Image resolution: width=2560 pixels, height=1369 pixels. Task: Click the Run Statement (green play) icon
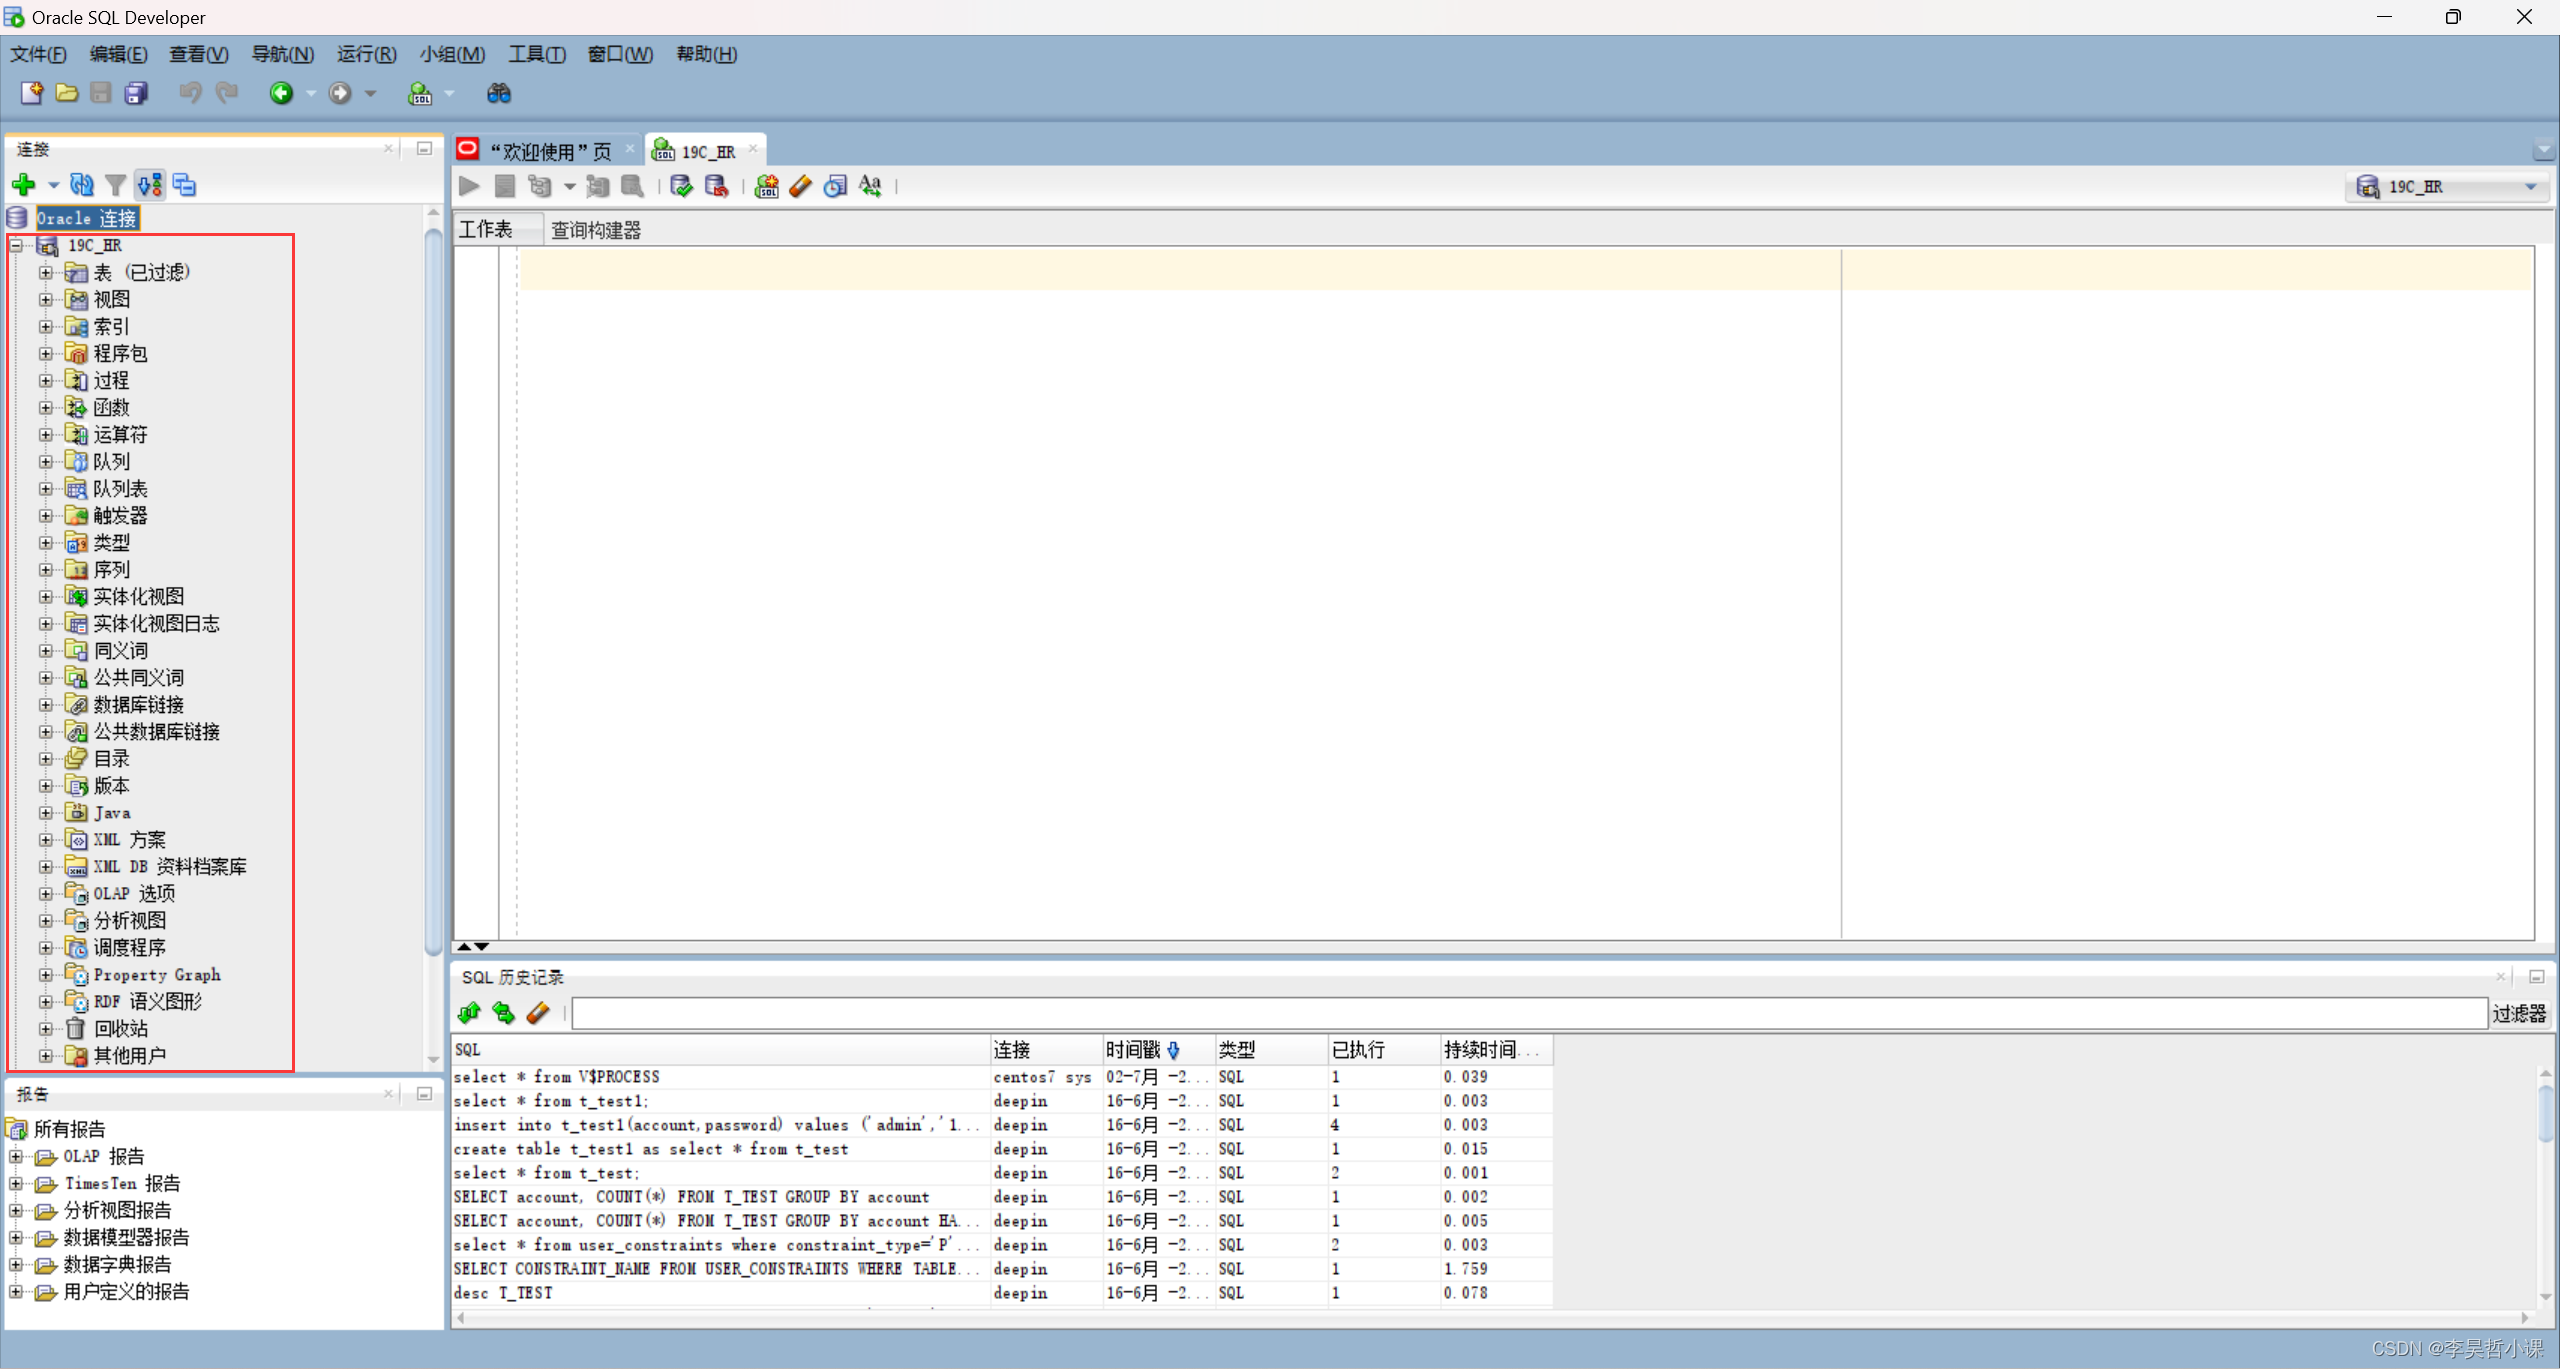[x=467, y=186]
